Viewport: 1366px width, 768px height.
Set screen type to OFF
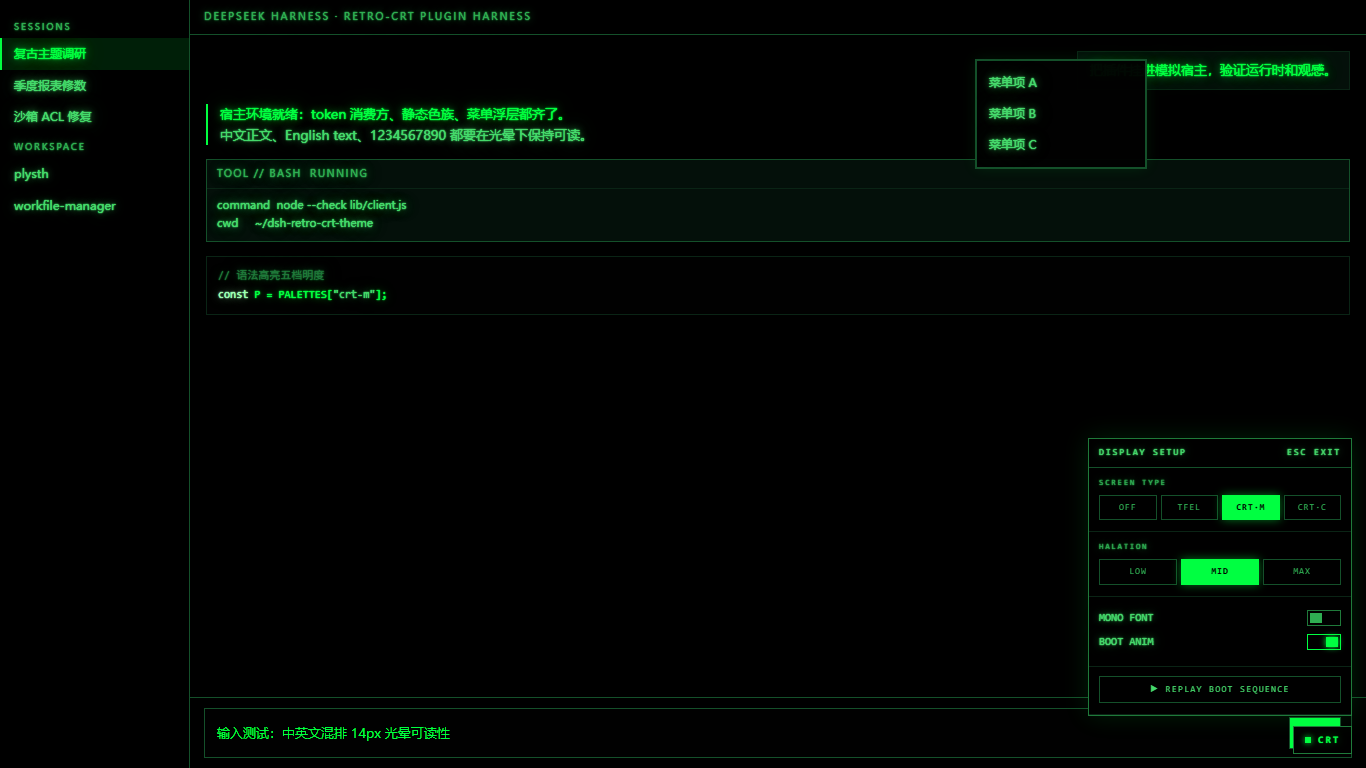click(1127, 507)
